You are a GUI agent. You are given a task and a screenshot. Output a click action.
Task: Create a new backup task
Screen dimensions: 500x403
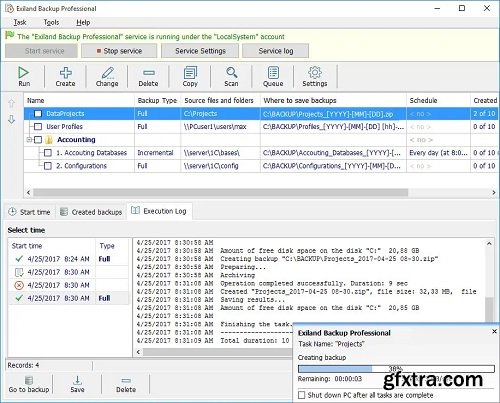[x=65, y=77]
